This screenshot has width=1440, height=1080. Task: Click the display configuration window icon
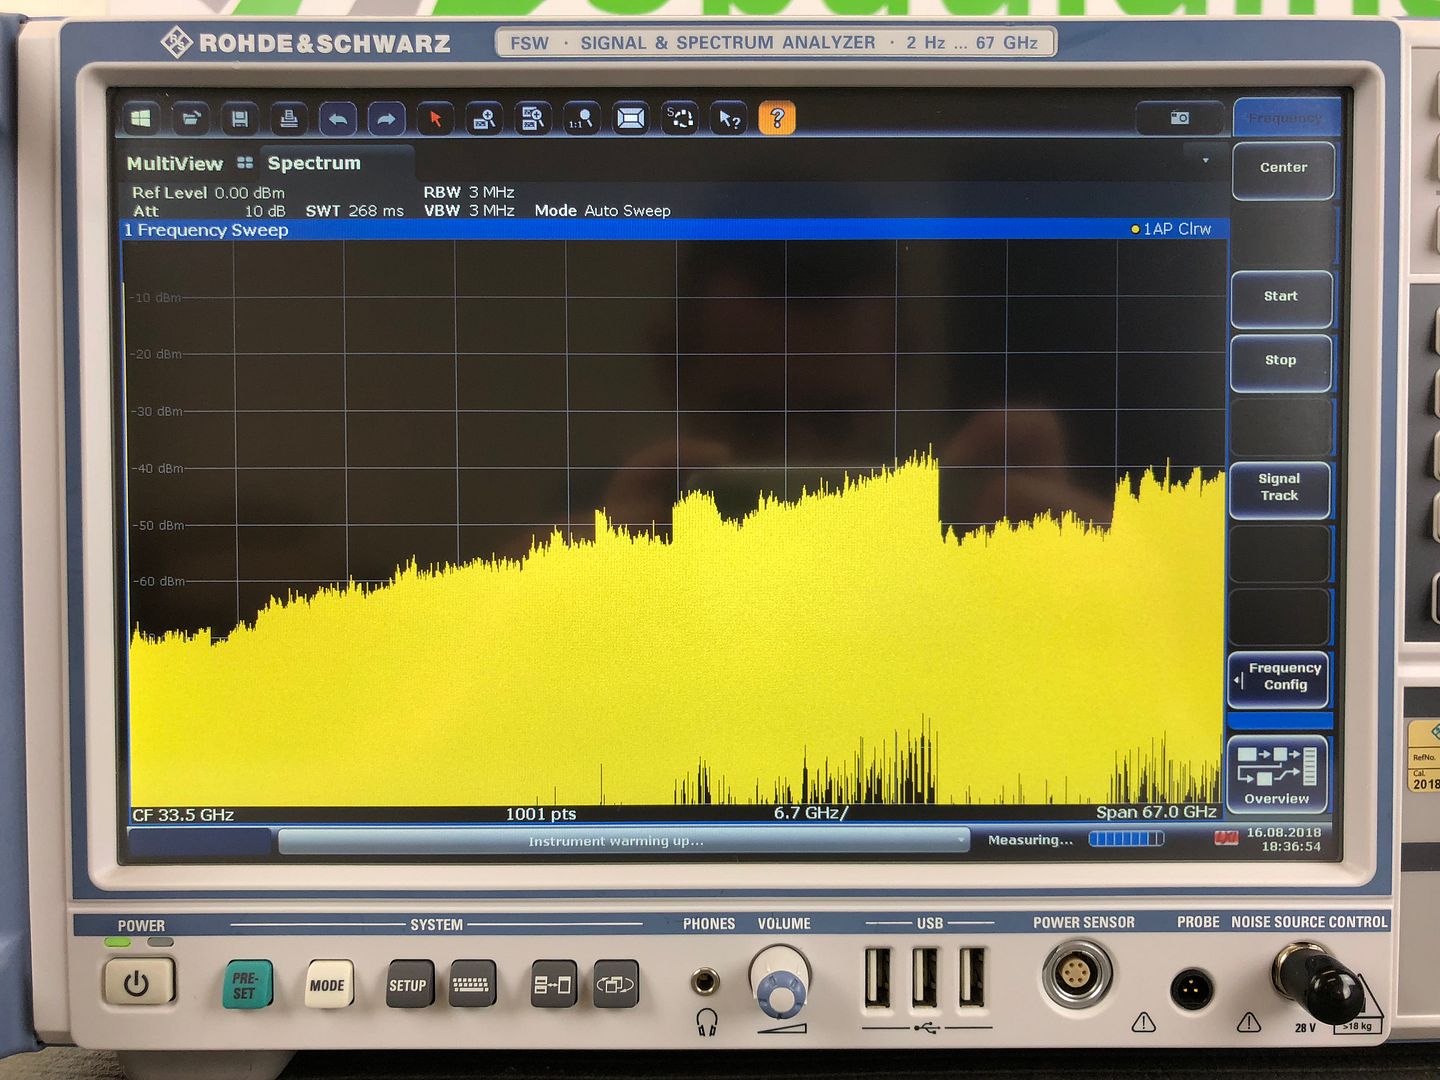(631, 119)
